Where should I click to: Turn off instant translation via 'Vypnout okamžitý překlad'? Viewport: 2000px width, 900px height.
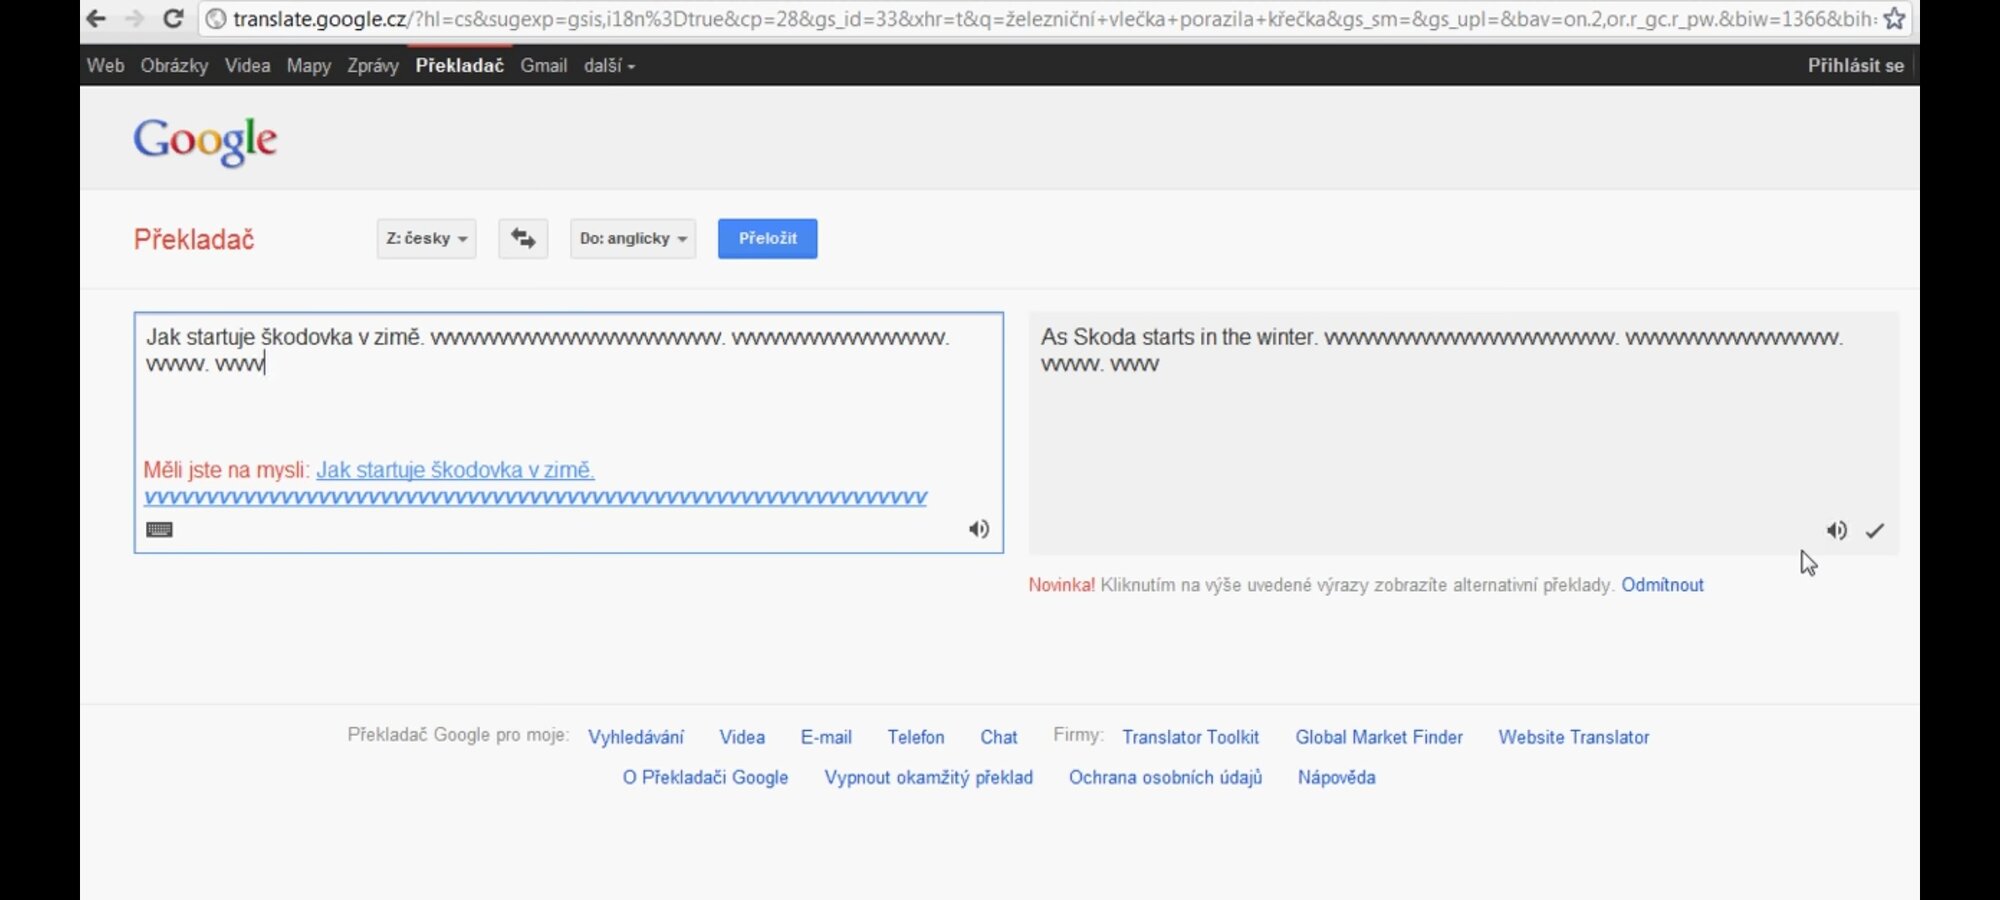click(x=928, y=778)
